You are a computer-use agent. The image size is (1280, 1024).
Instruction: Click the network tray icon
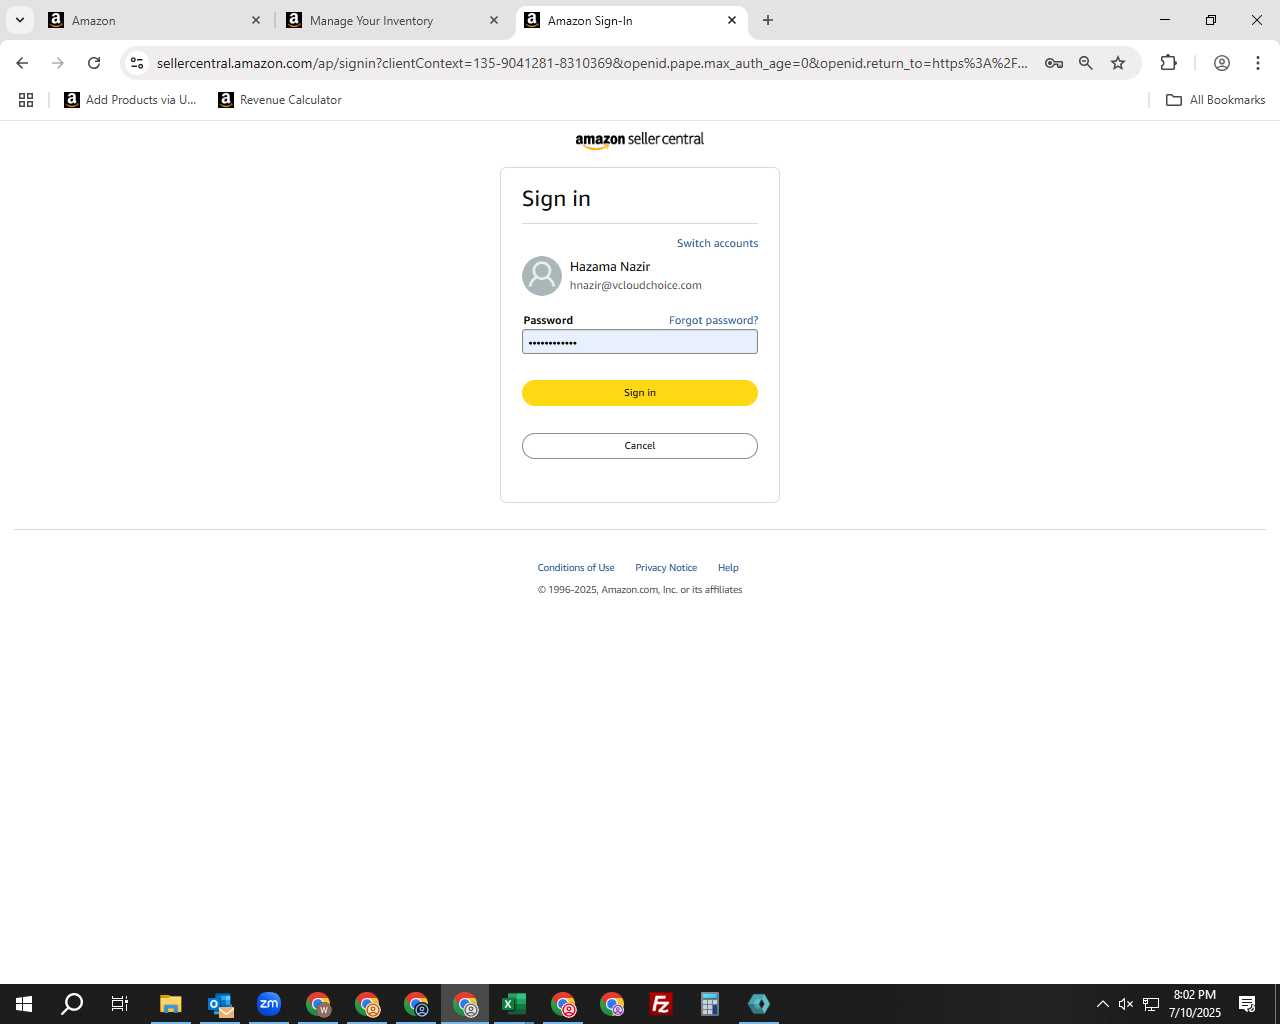[1151, 1004]
